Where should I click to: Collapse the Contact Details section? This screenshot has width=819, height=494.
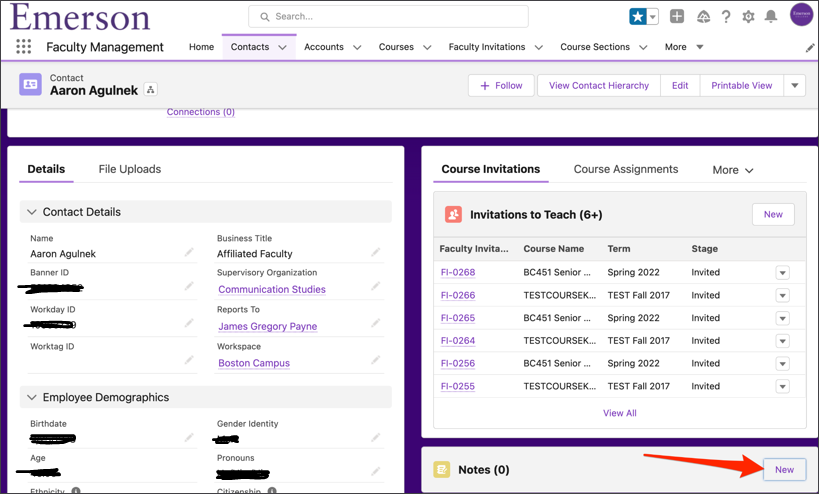(x=32, y=211)
